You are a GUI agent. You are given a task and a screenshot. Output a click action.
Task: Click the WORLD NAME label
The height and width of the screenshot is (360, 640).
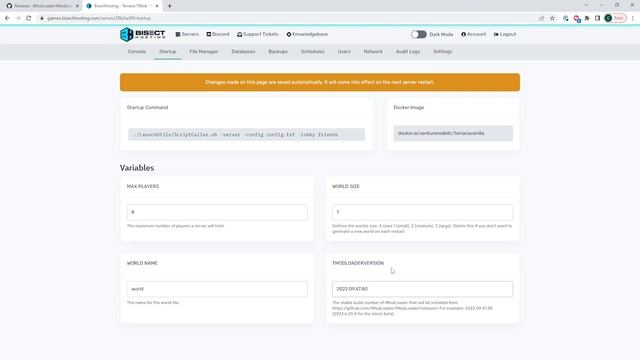click(x=142, y=263)
